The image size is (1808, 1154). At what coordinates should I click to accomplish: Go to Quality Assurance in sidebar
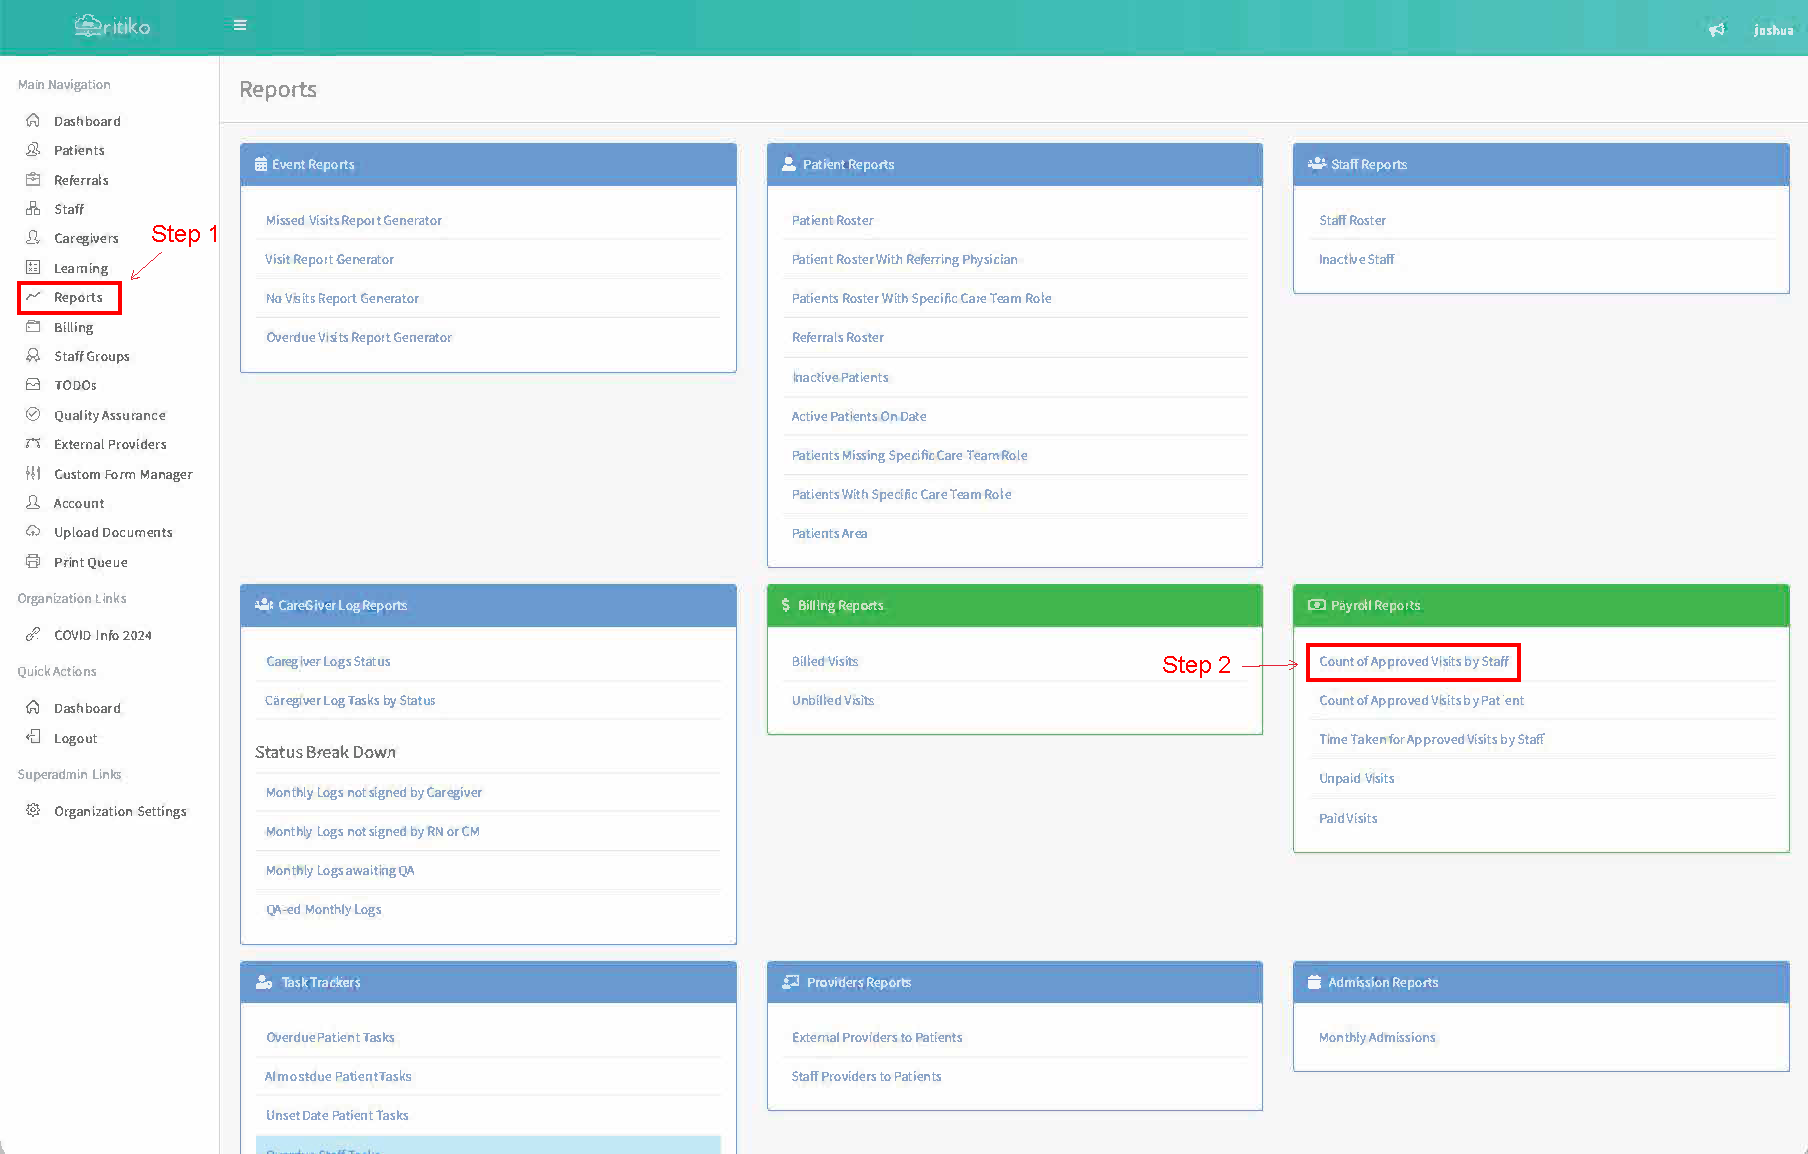click(x=109, y=415)
